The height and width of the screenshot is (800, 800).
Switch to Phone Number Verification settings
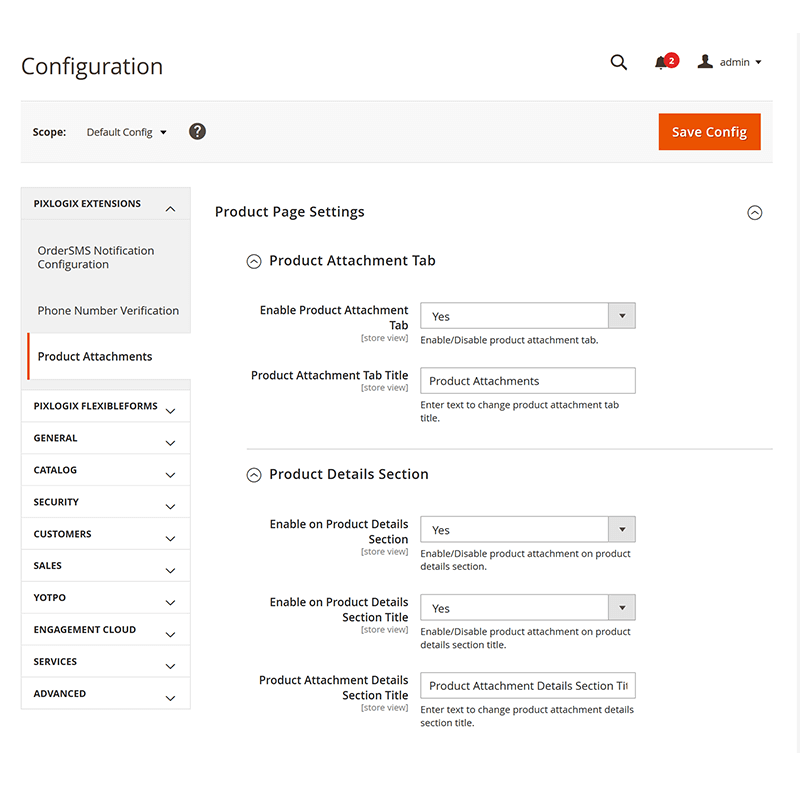107,310
